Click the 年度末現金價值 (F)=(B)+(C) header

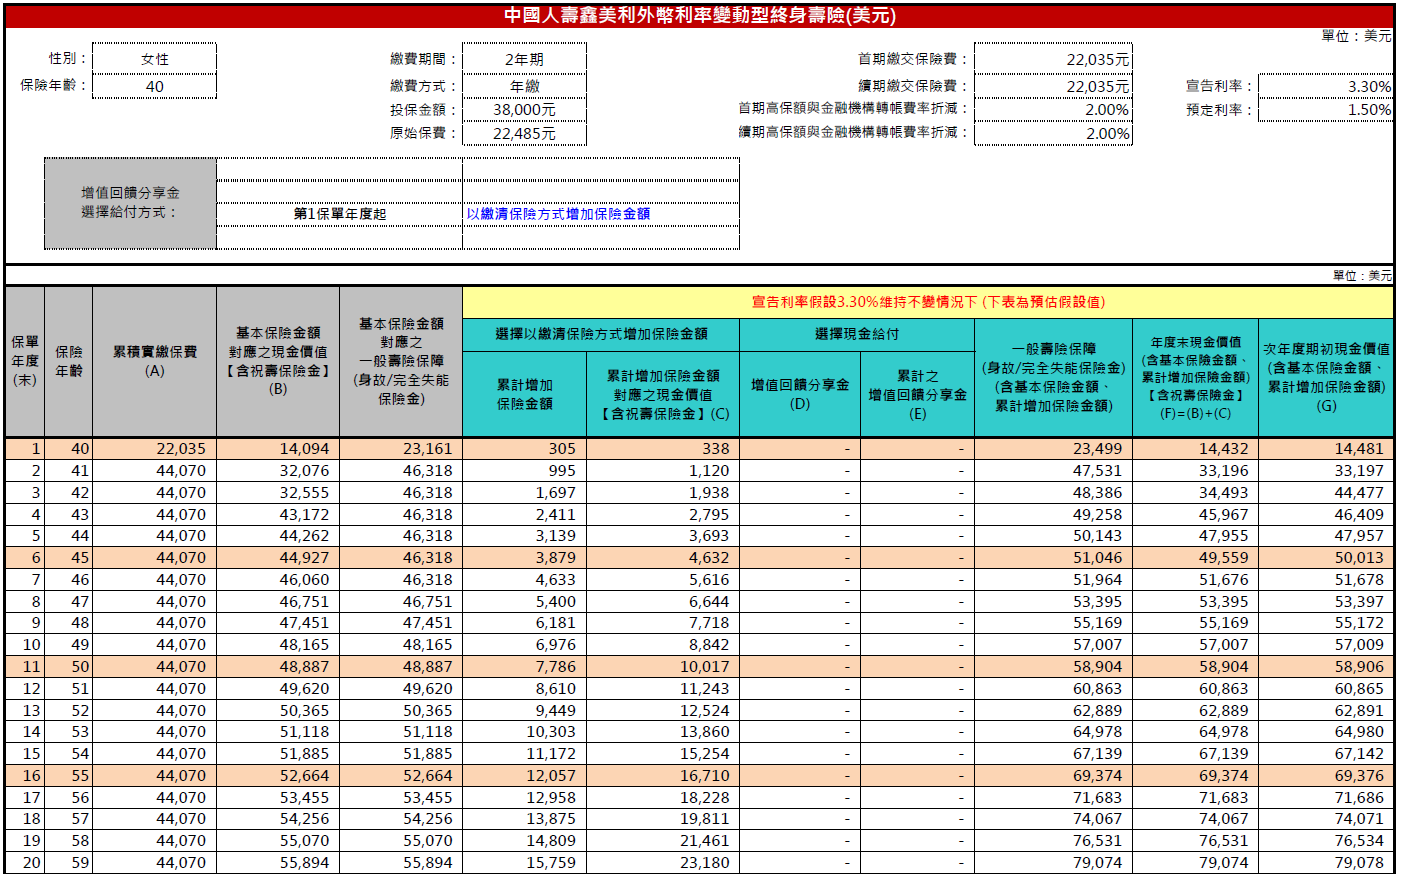pos(1195,377)
